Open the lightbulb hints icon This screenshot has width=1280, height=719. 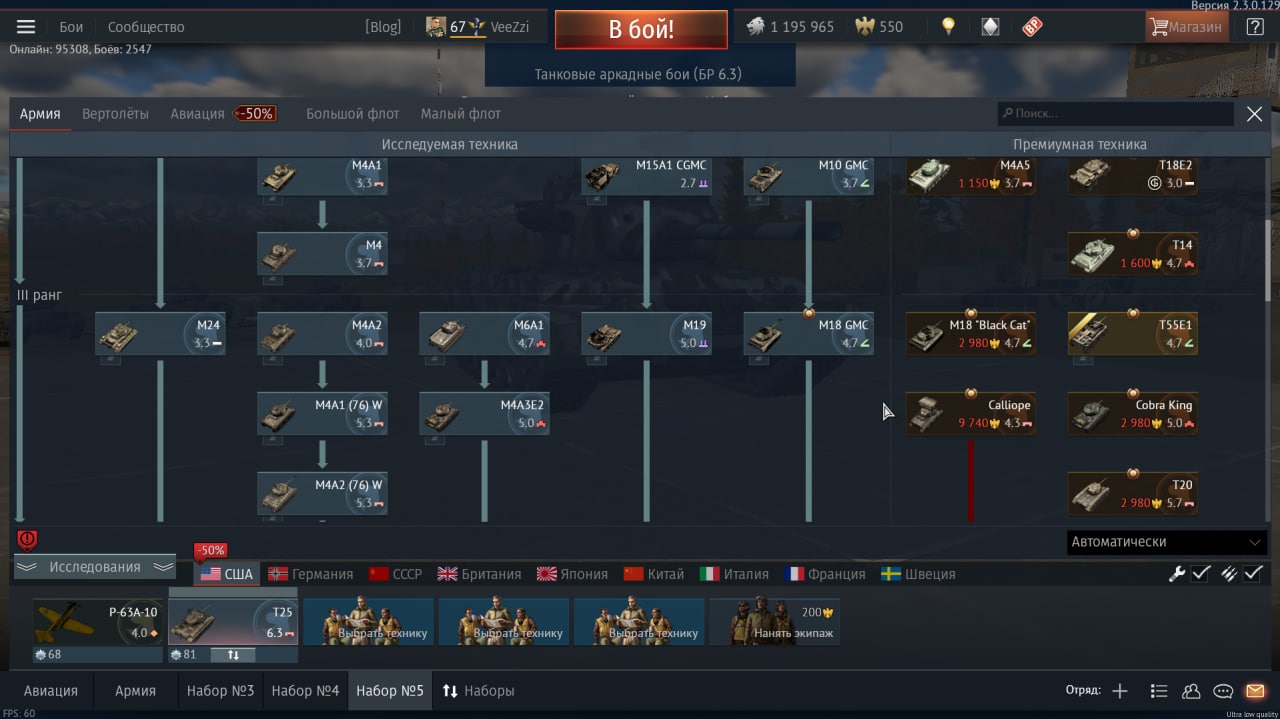[948, 27]
